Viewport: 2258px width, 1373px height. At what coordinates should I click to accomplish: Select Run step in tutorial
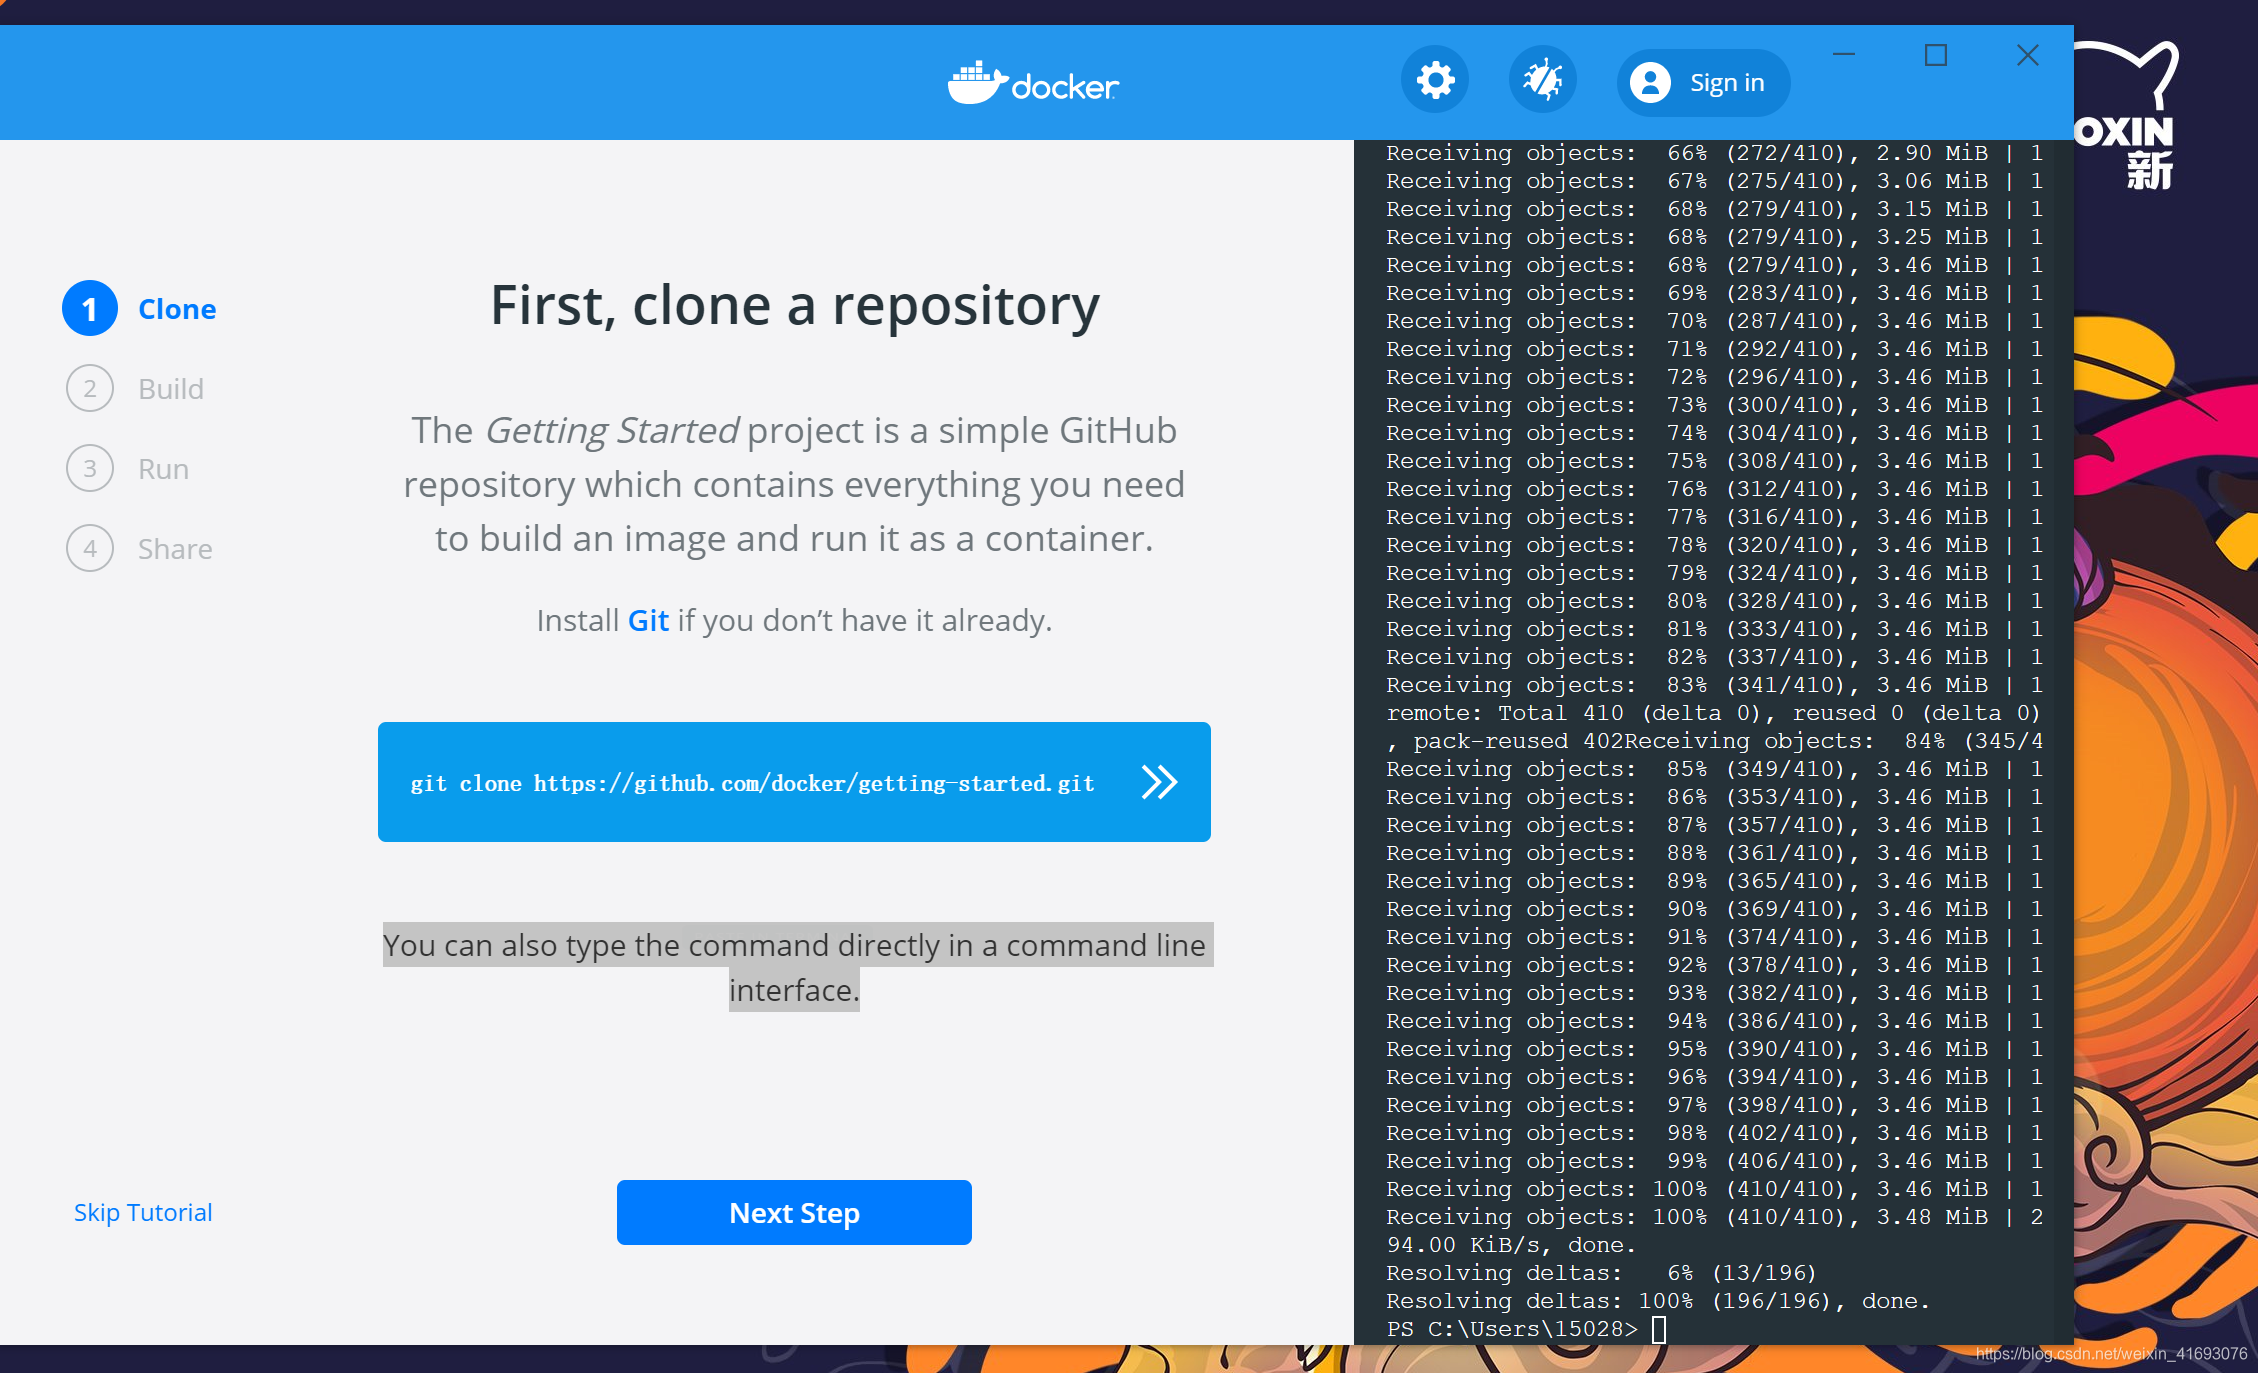tap(161, 468)
